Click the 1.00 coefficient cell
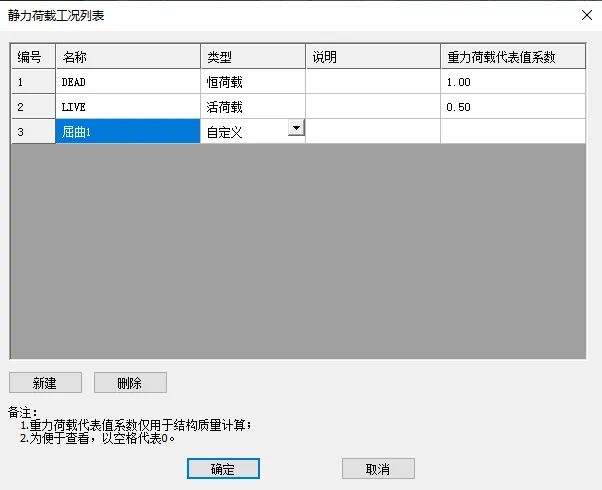 512,82
